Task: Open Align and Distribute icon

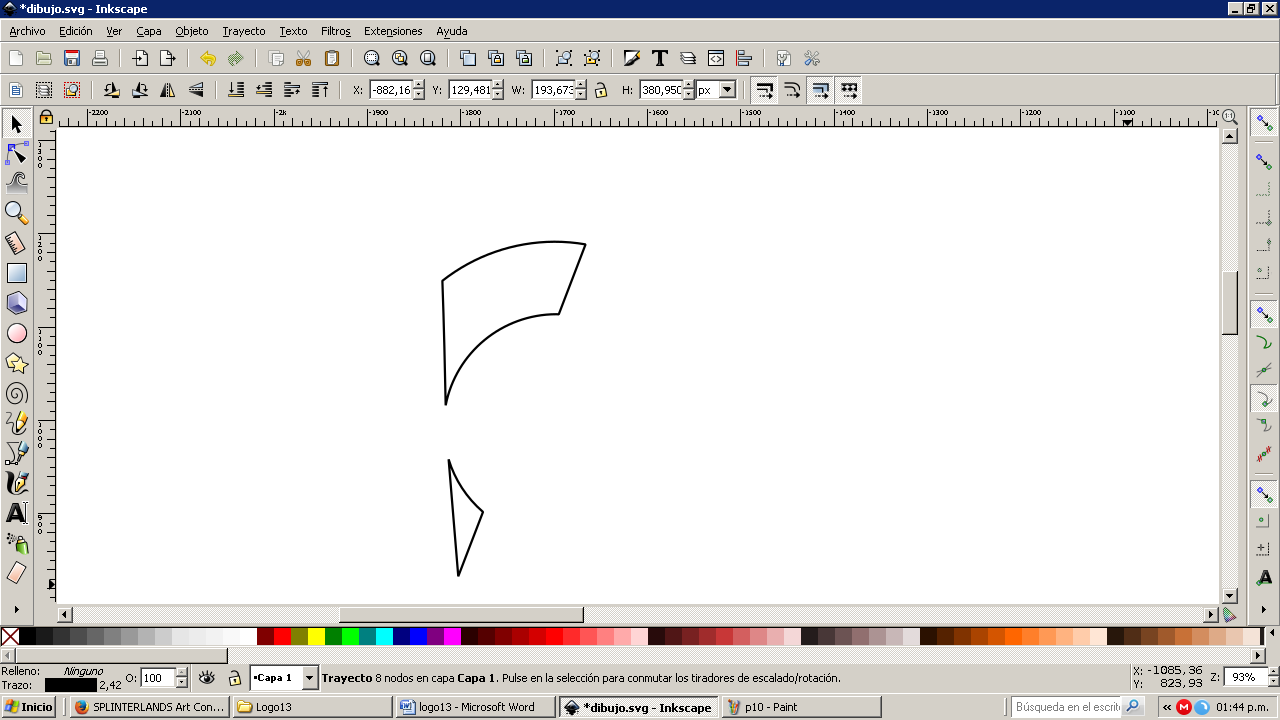Action: click(x=744, y=58)
